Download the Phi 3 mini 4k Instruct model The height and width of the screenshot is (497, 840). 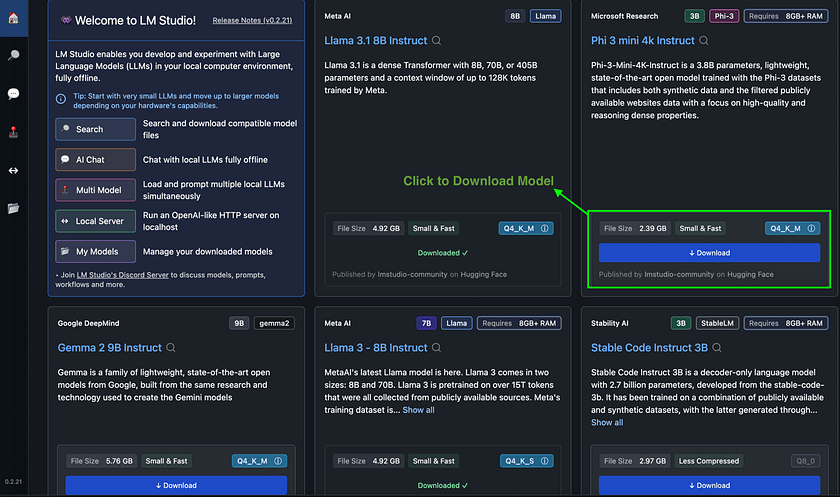pyautogui.click(x=709, y=253)
